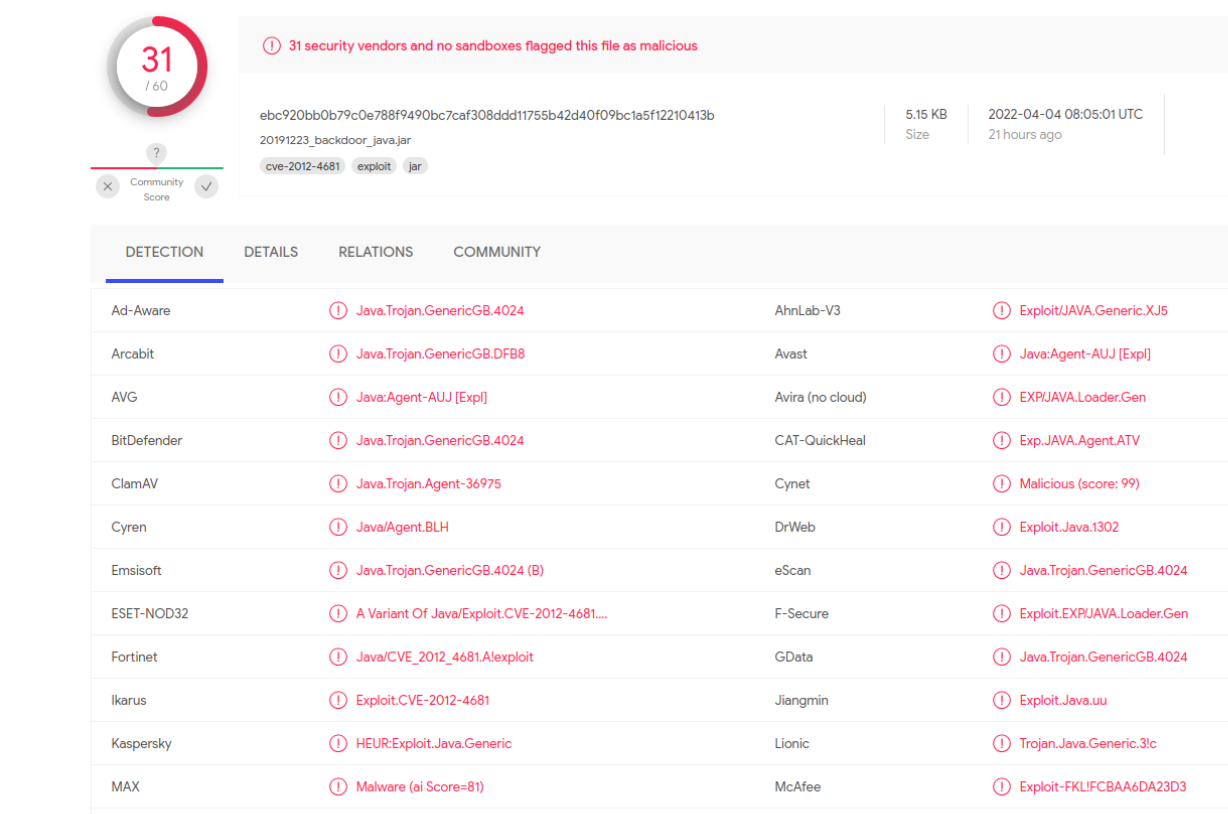Click the warning icon beside the ClamAV detection
Screen dimensions: 1228x814
pyautogui.click(x=338, y=484)
